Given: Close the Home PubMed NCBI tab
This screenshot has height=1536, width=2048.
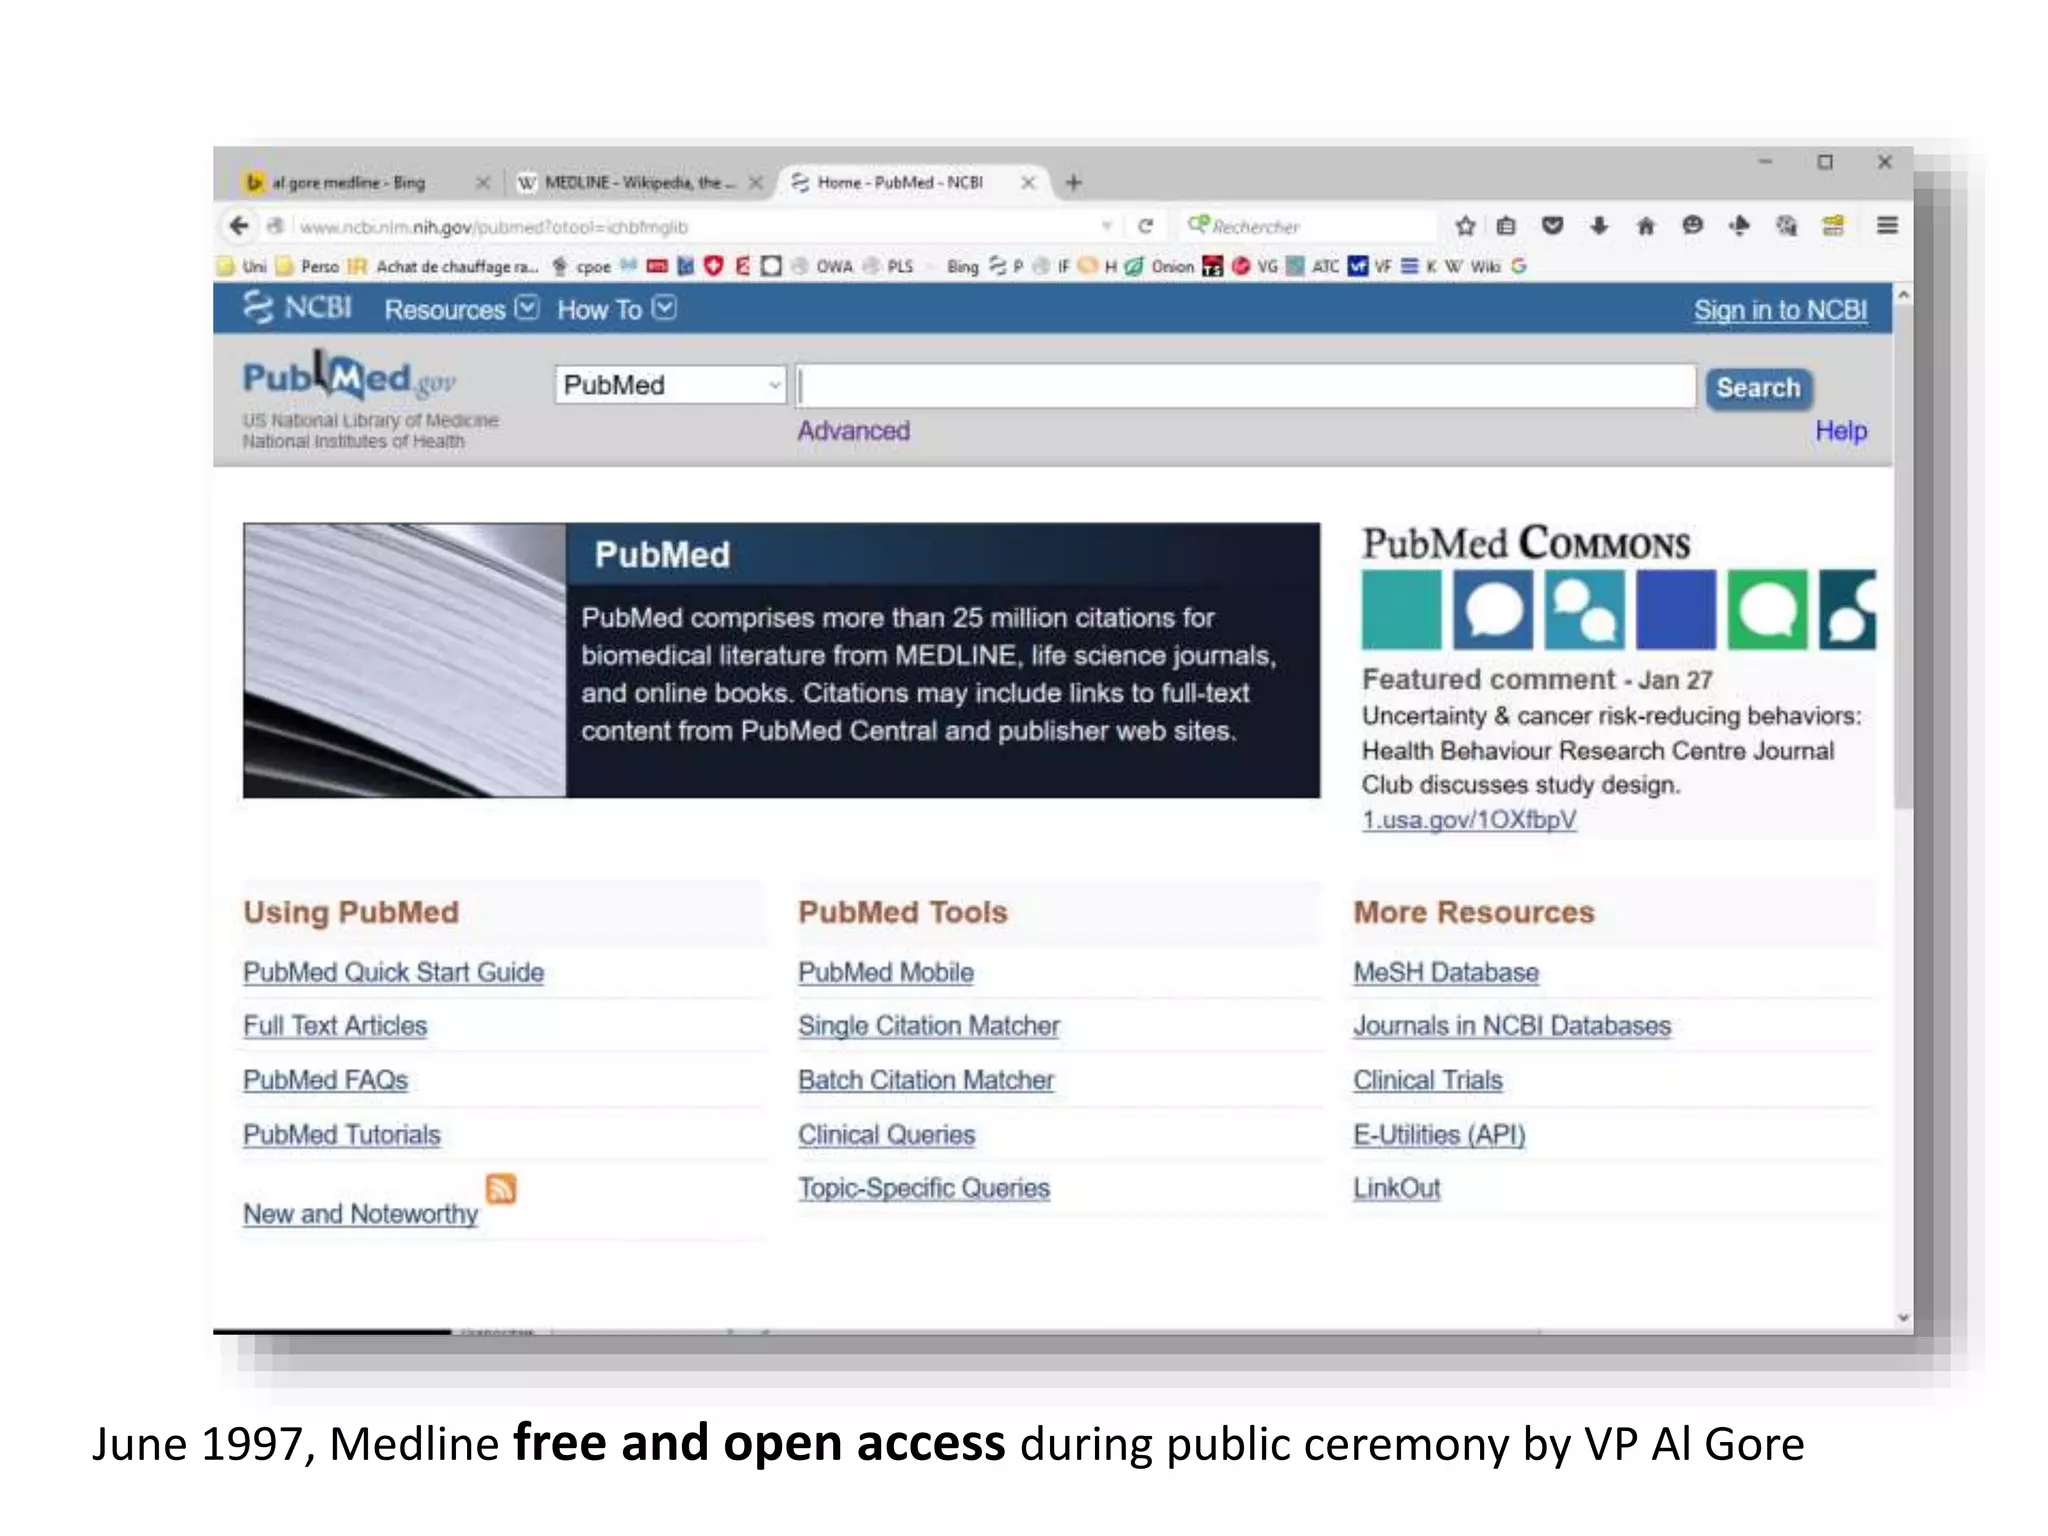Looking at the screenshot, I should (x=1028, y=182).
